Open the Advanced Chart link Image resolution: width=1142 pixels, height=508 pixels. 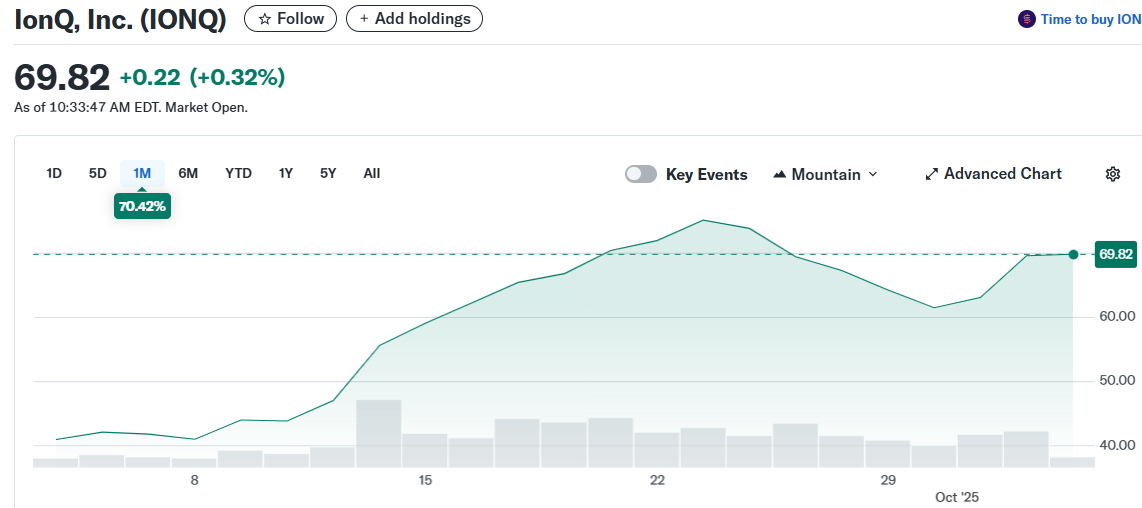click(x=1002, y=174)
